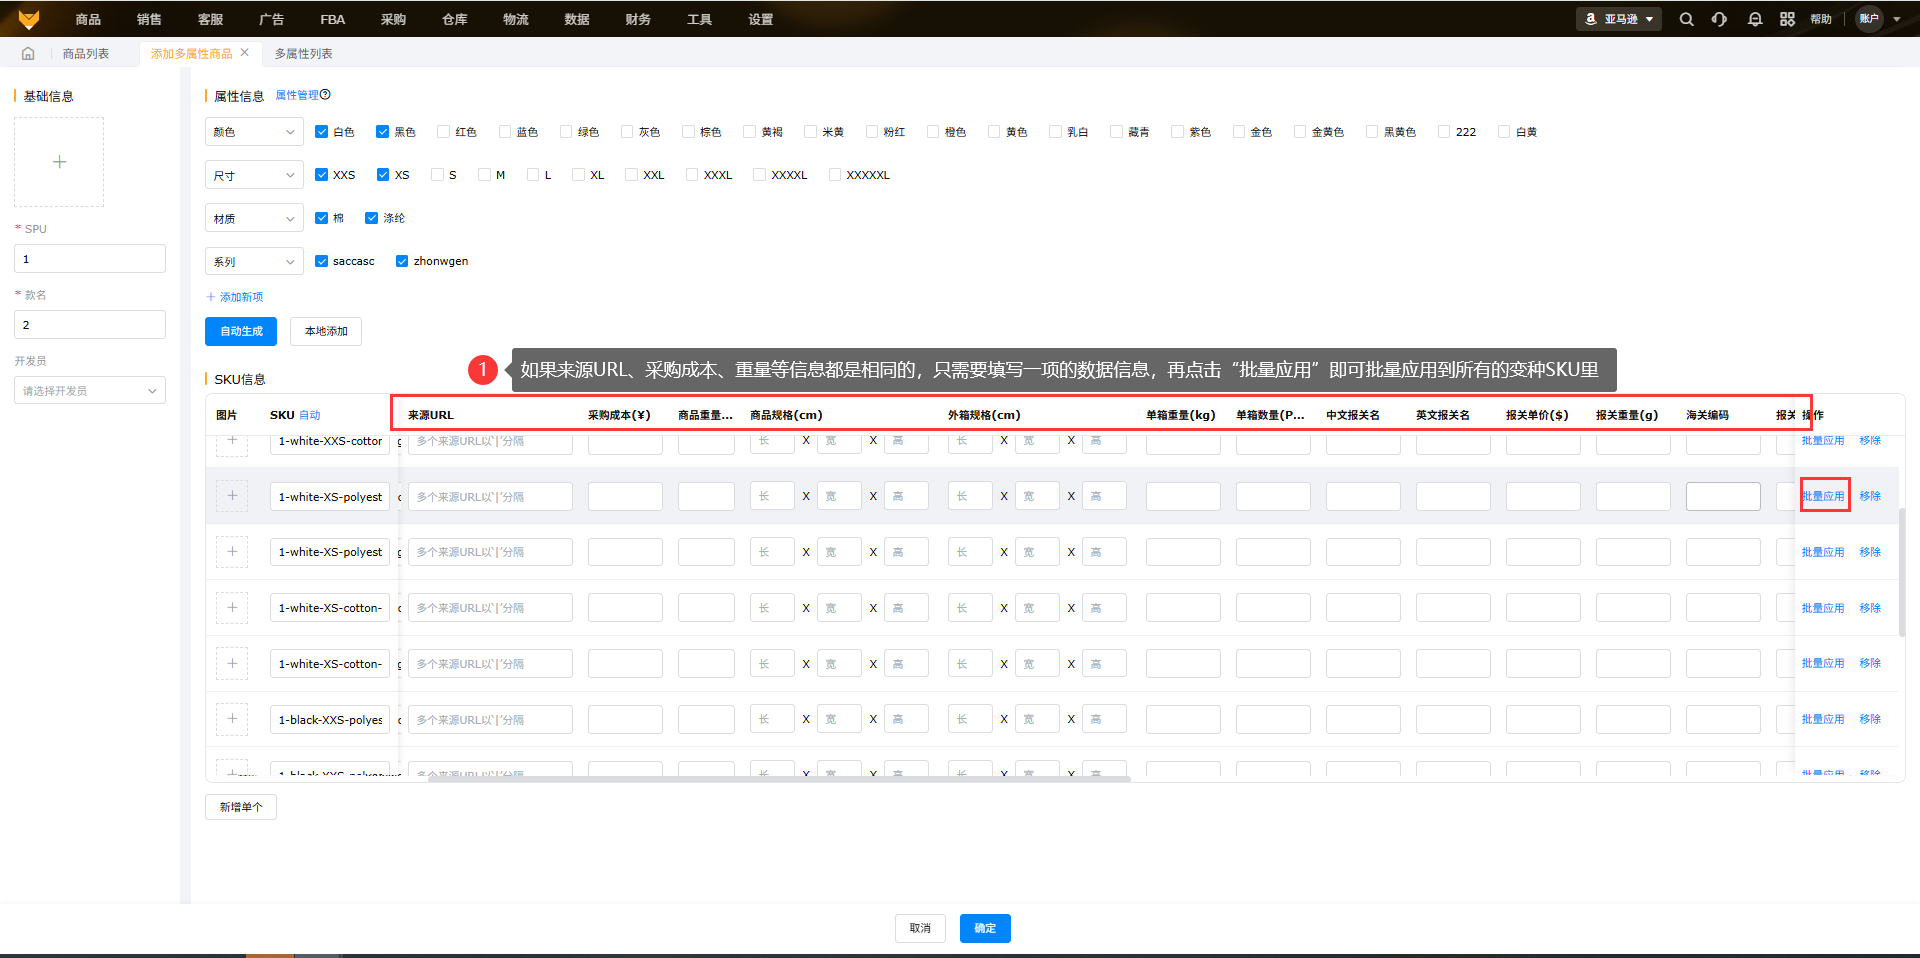
Task: Open the 颜色 attribute dropdown
Action: pos(254,132)
